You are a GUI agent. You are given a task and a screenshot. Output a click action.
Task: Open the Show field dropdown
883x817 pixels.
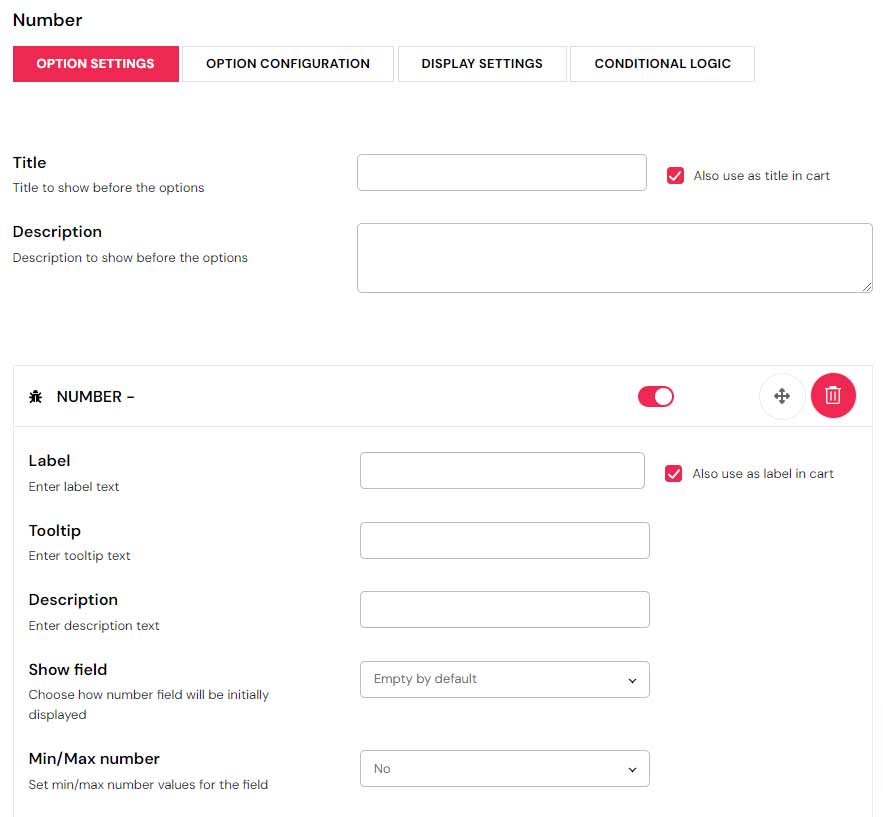pyautogui.click(x=504, y=679)
